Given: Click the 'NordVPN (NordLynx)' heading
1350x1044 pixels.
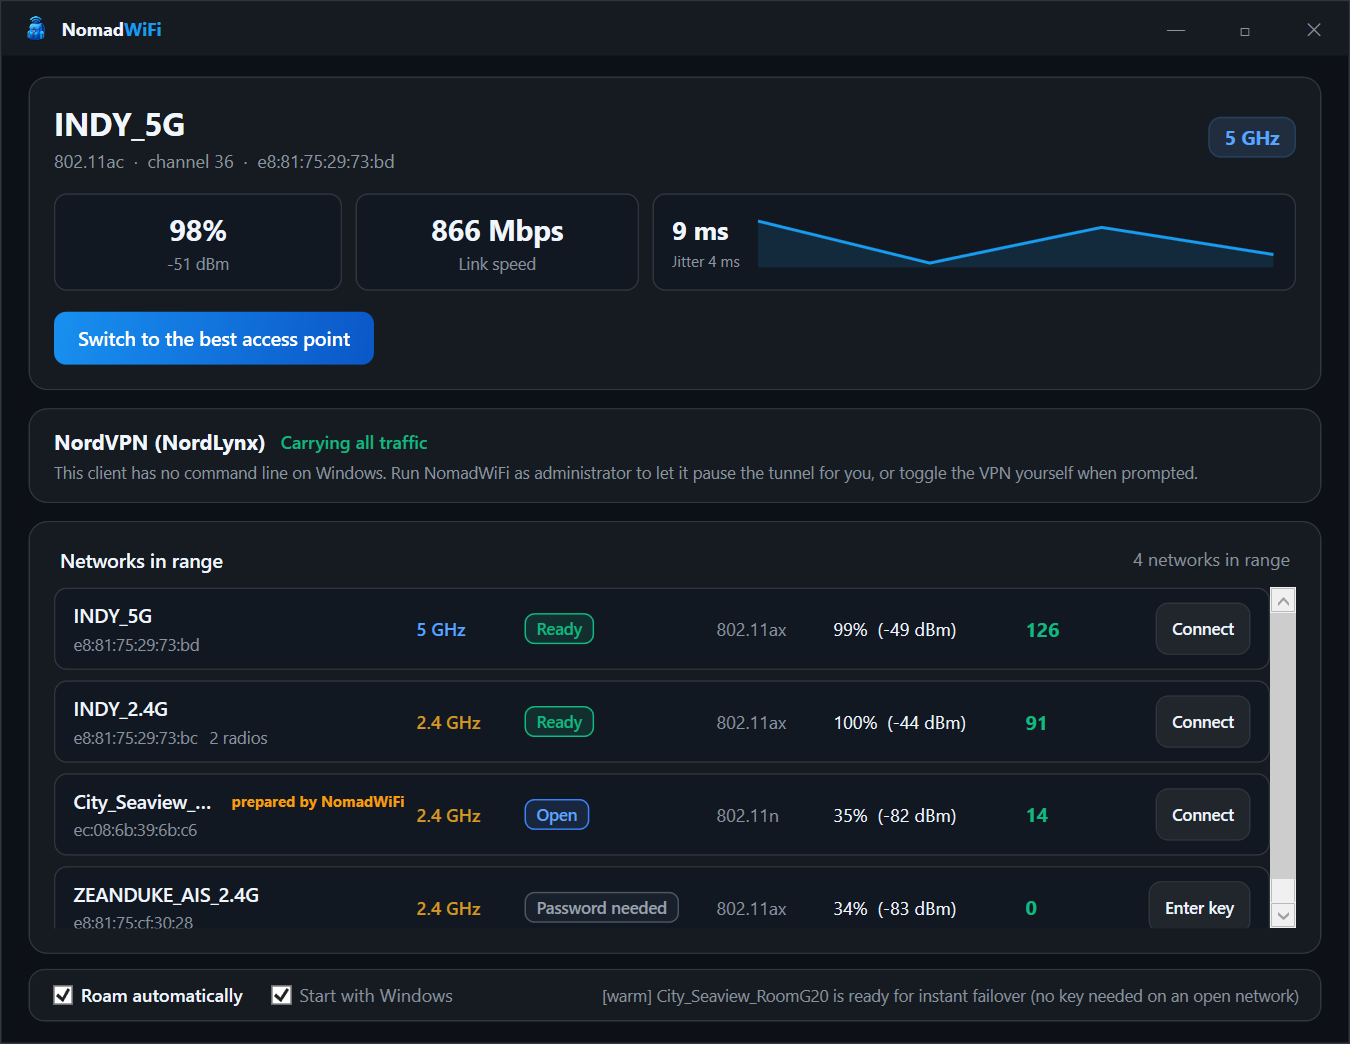Looking at the screenshot, I should 160,443.
